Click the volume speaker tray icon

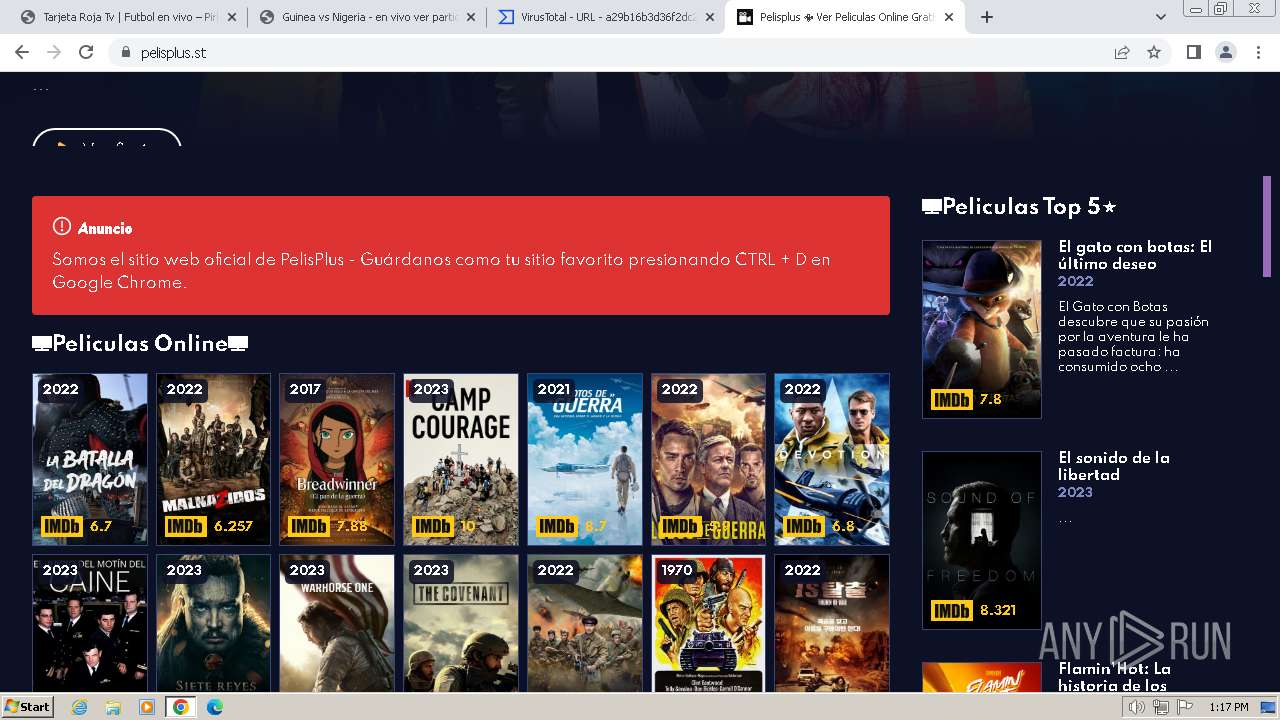pos(1138,707)
